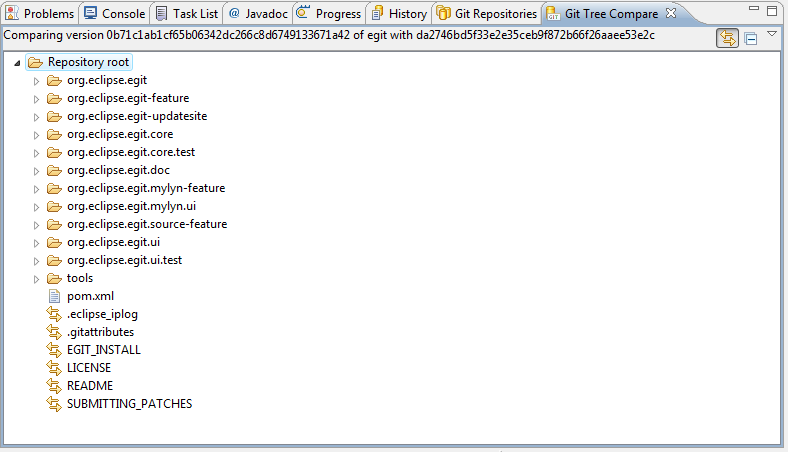This screenshot has height=452, width=788.
Task: Click the Javadoc tab icon
Action: (234, 13)
